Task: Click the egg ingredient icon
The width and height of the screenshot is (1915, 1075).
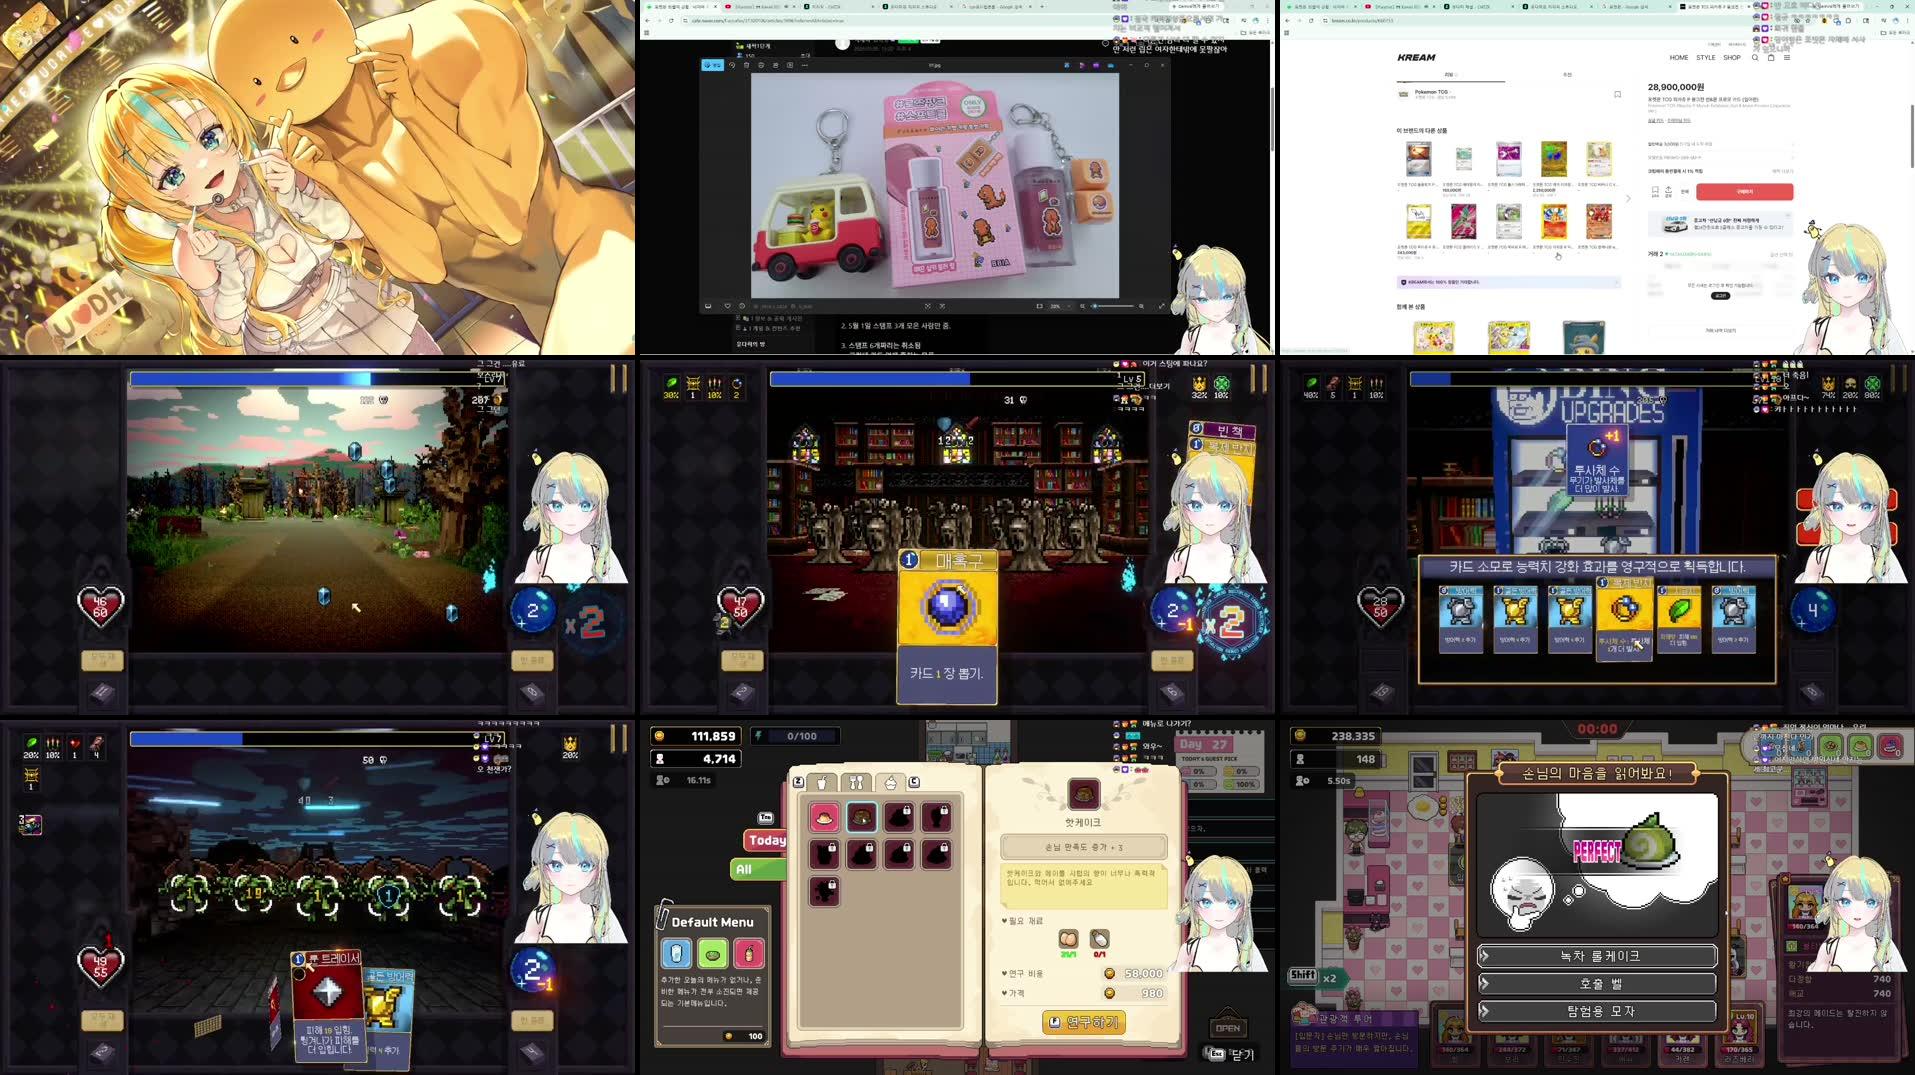Action: pyautogui.click(x=1068, y=939)
